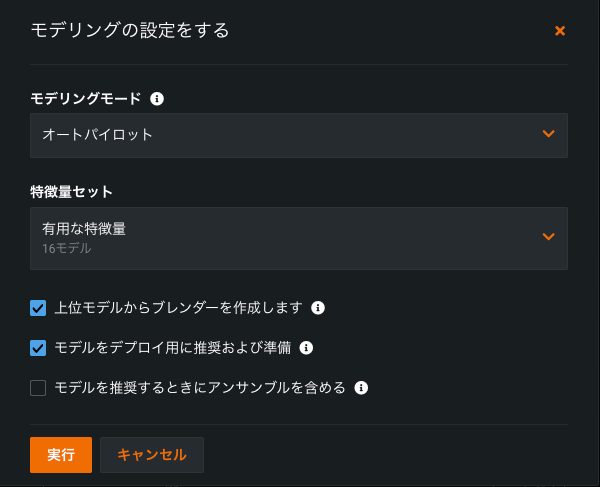Click the モデルを推奨するときにアンサンブルを含める label text
Viewport: 600px width, 487px height.
pos(200,388)
